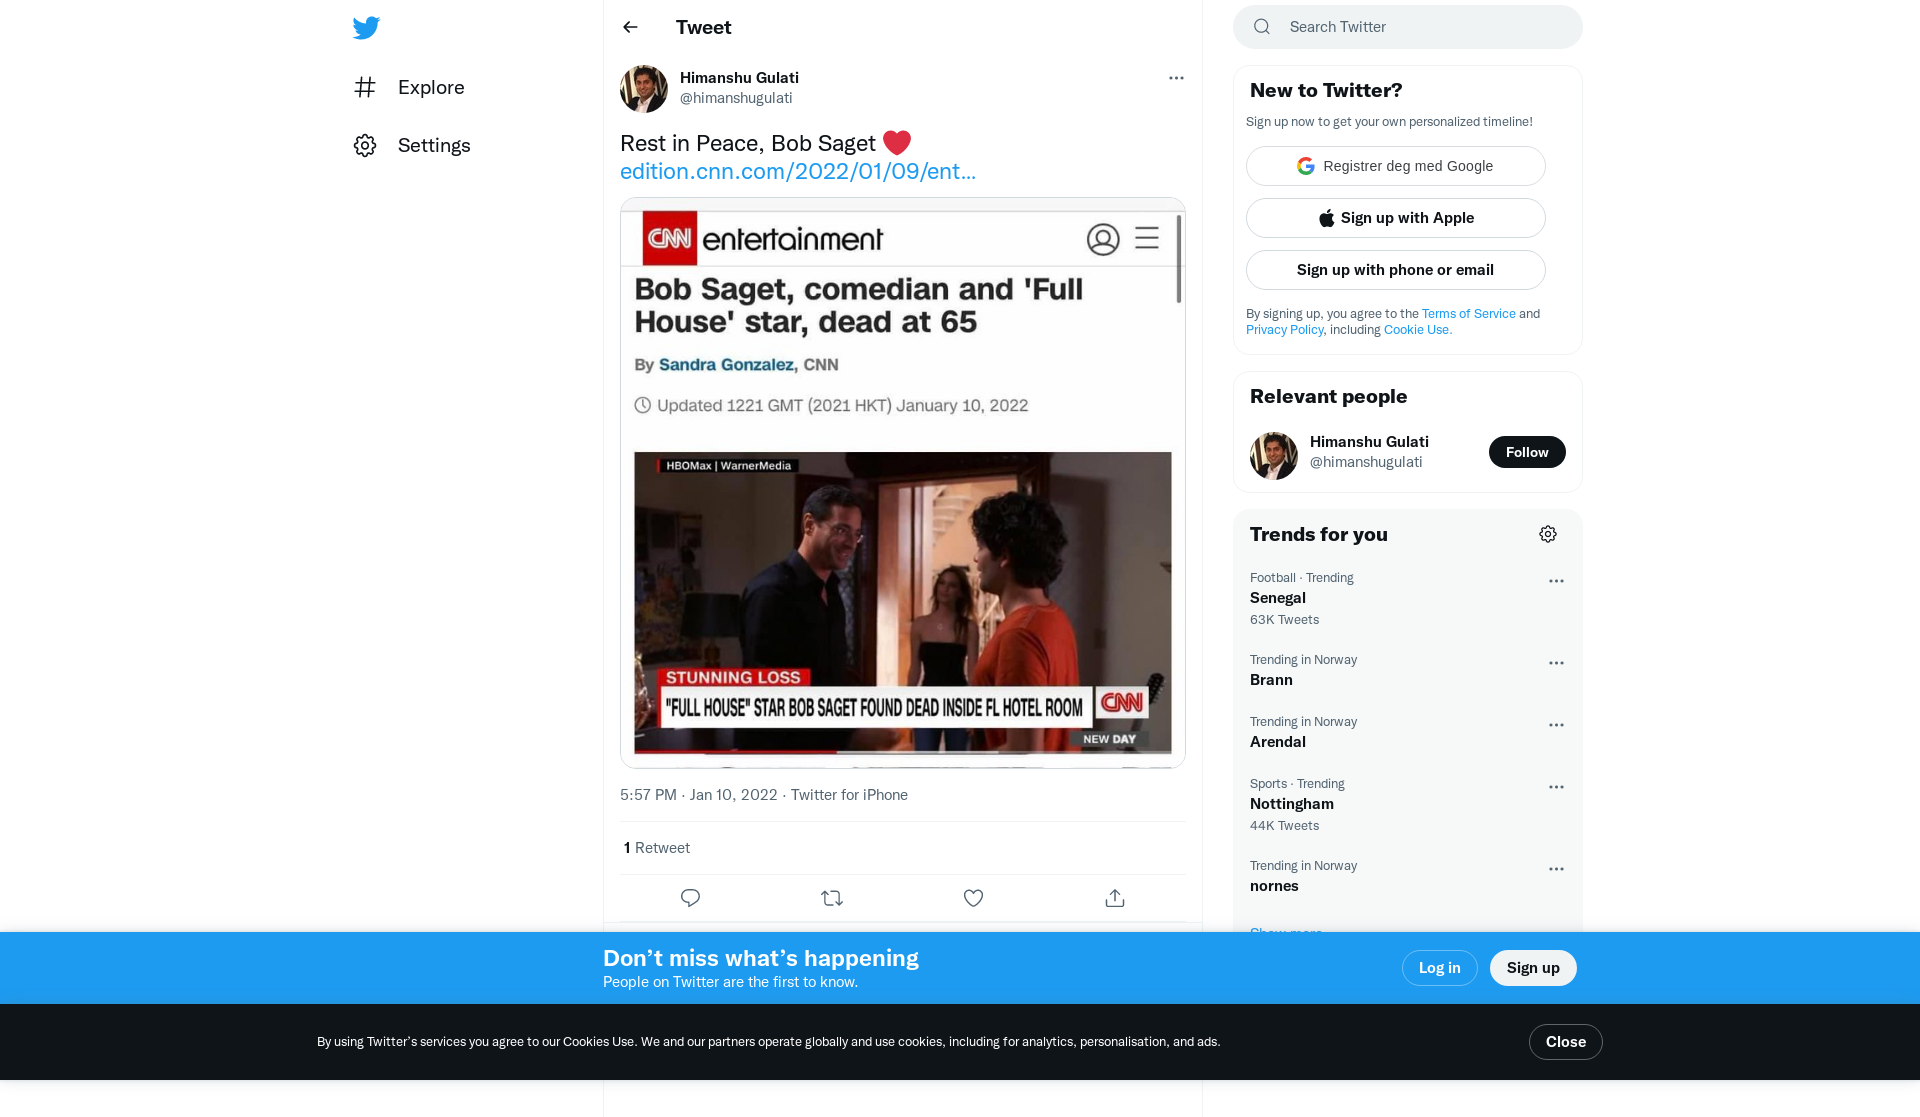This screenshot has height=1117, width=1920.
Task: Open the edition.cnn.com link in tweet
Action: [797, 171]
